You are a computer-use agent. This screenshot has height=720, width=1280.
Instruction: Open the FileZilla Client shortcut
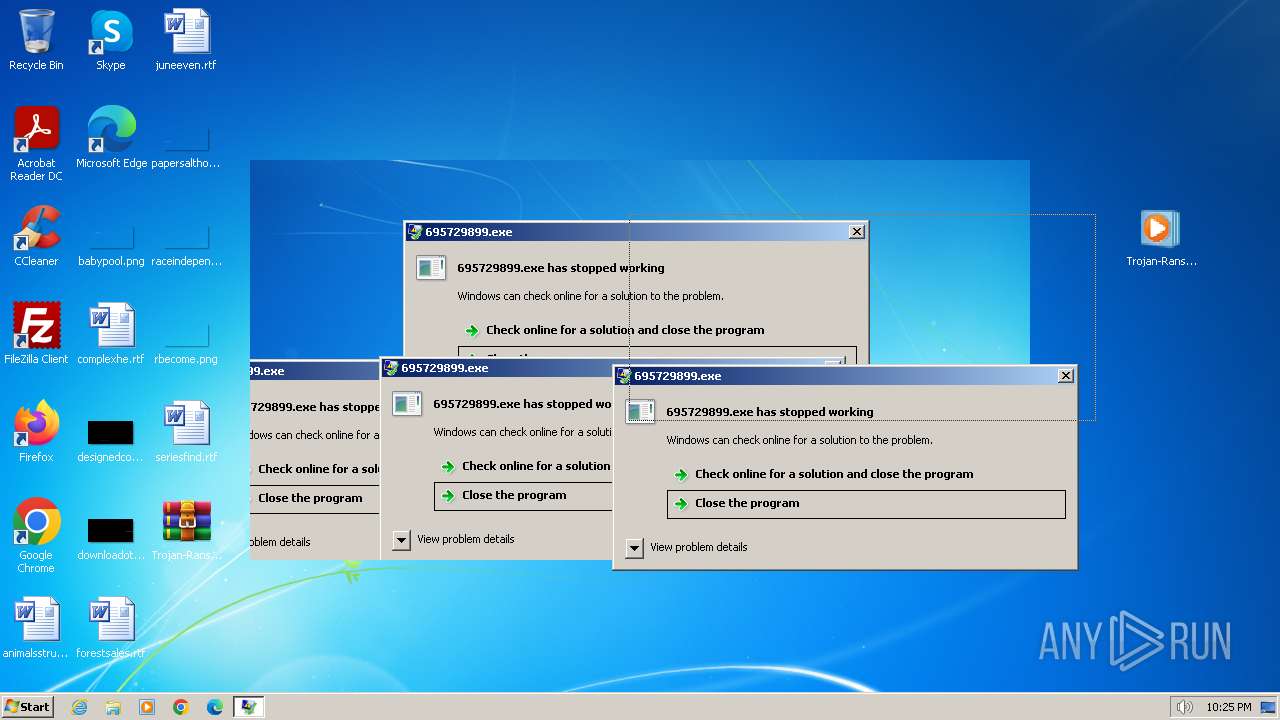(x=36, y=334)
